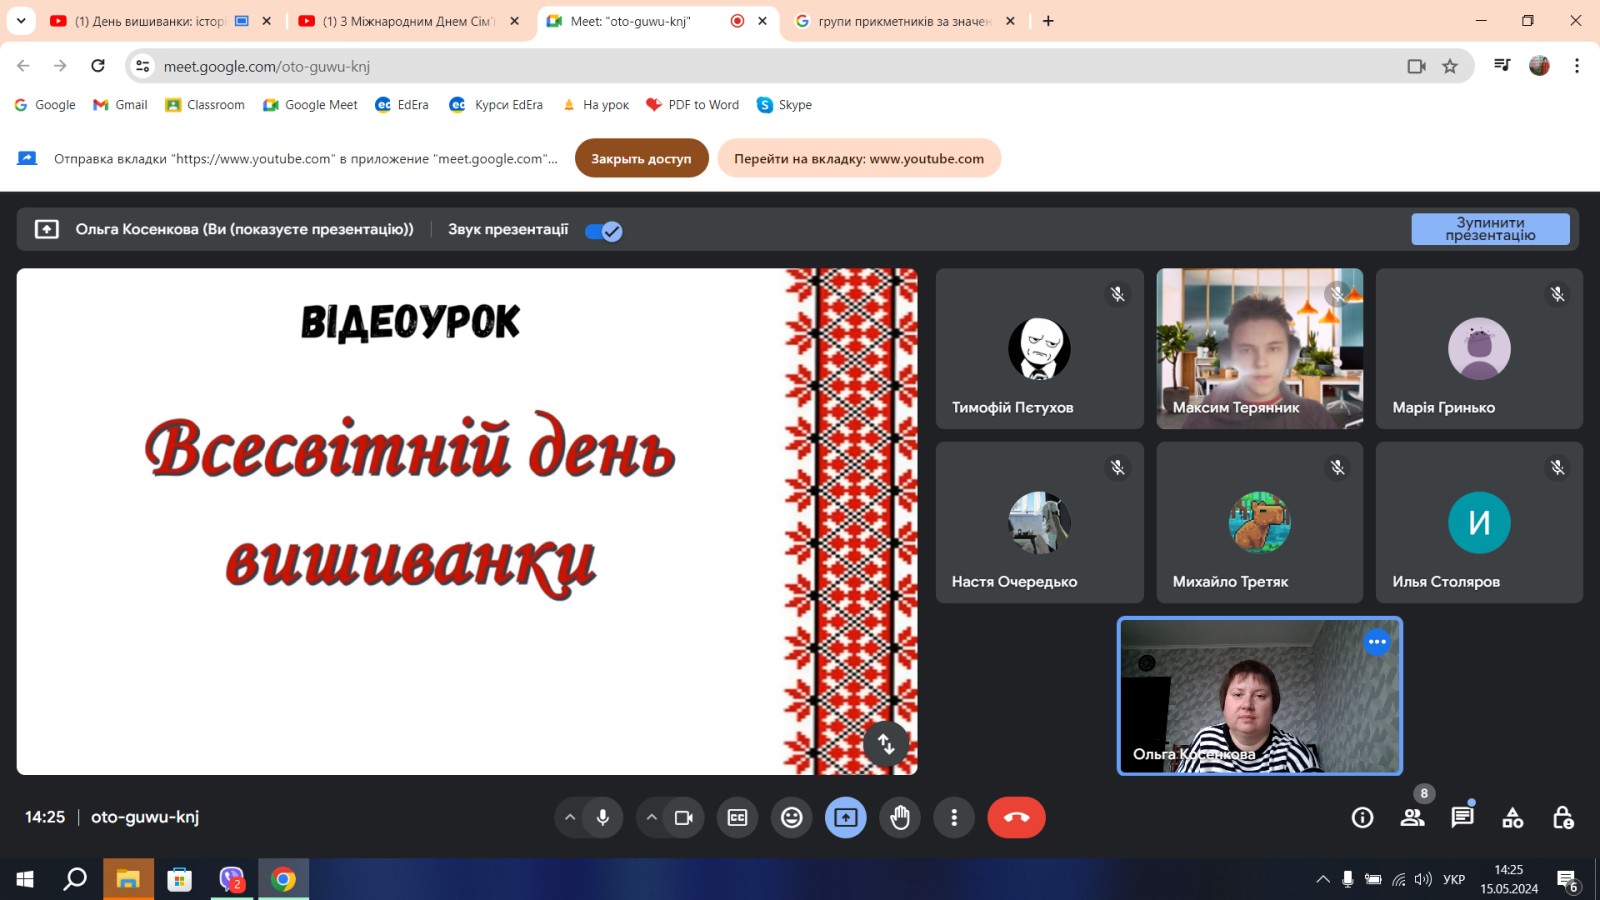This screenshot has width=1600, height=900.
Task: Turn off the camera
Action: [x=684, y=818]
